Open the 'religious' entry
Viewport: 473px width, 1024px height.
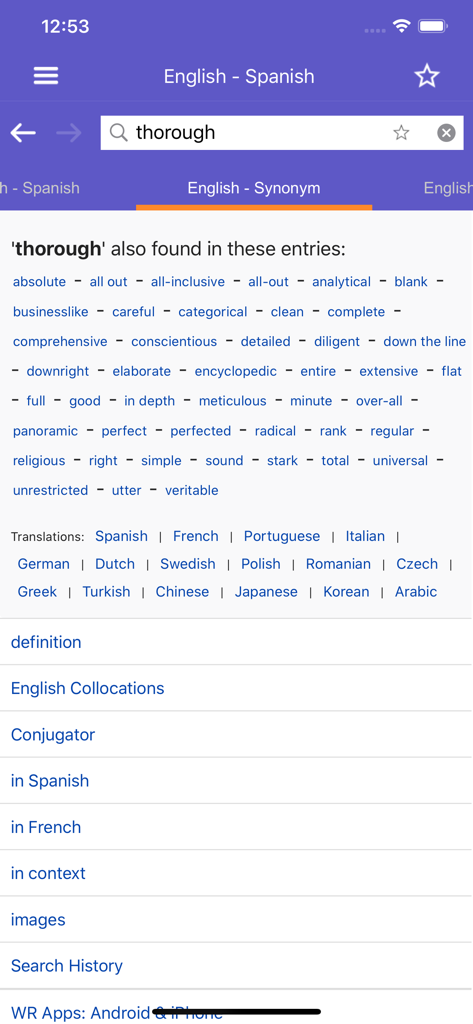click(39, 460)
